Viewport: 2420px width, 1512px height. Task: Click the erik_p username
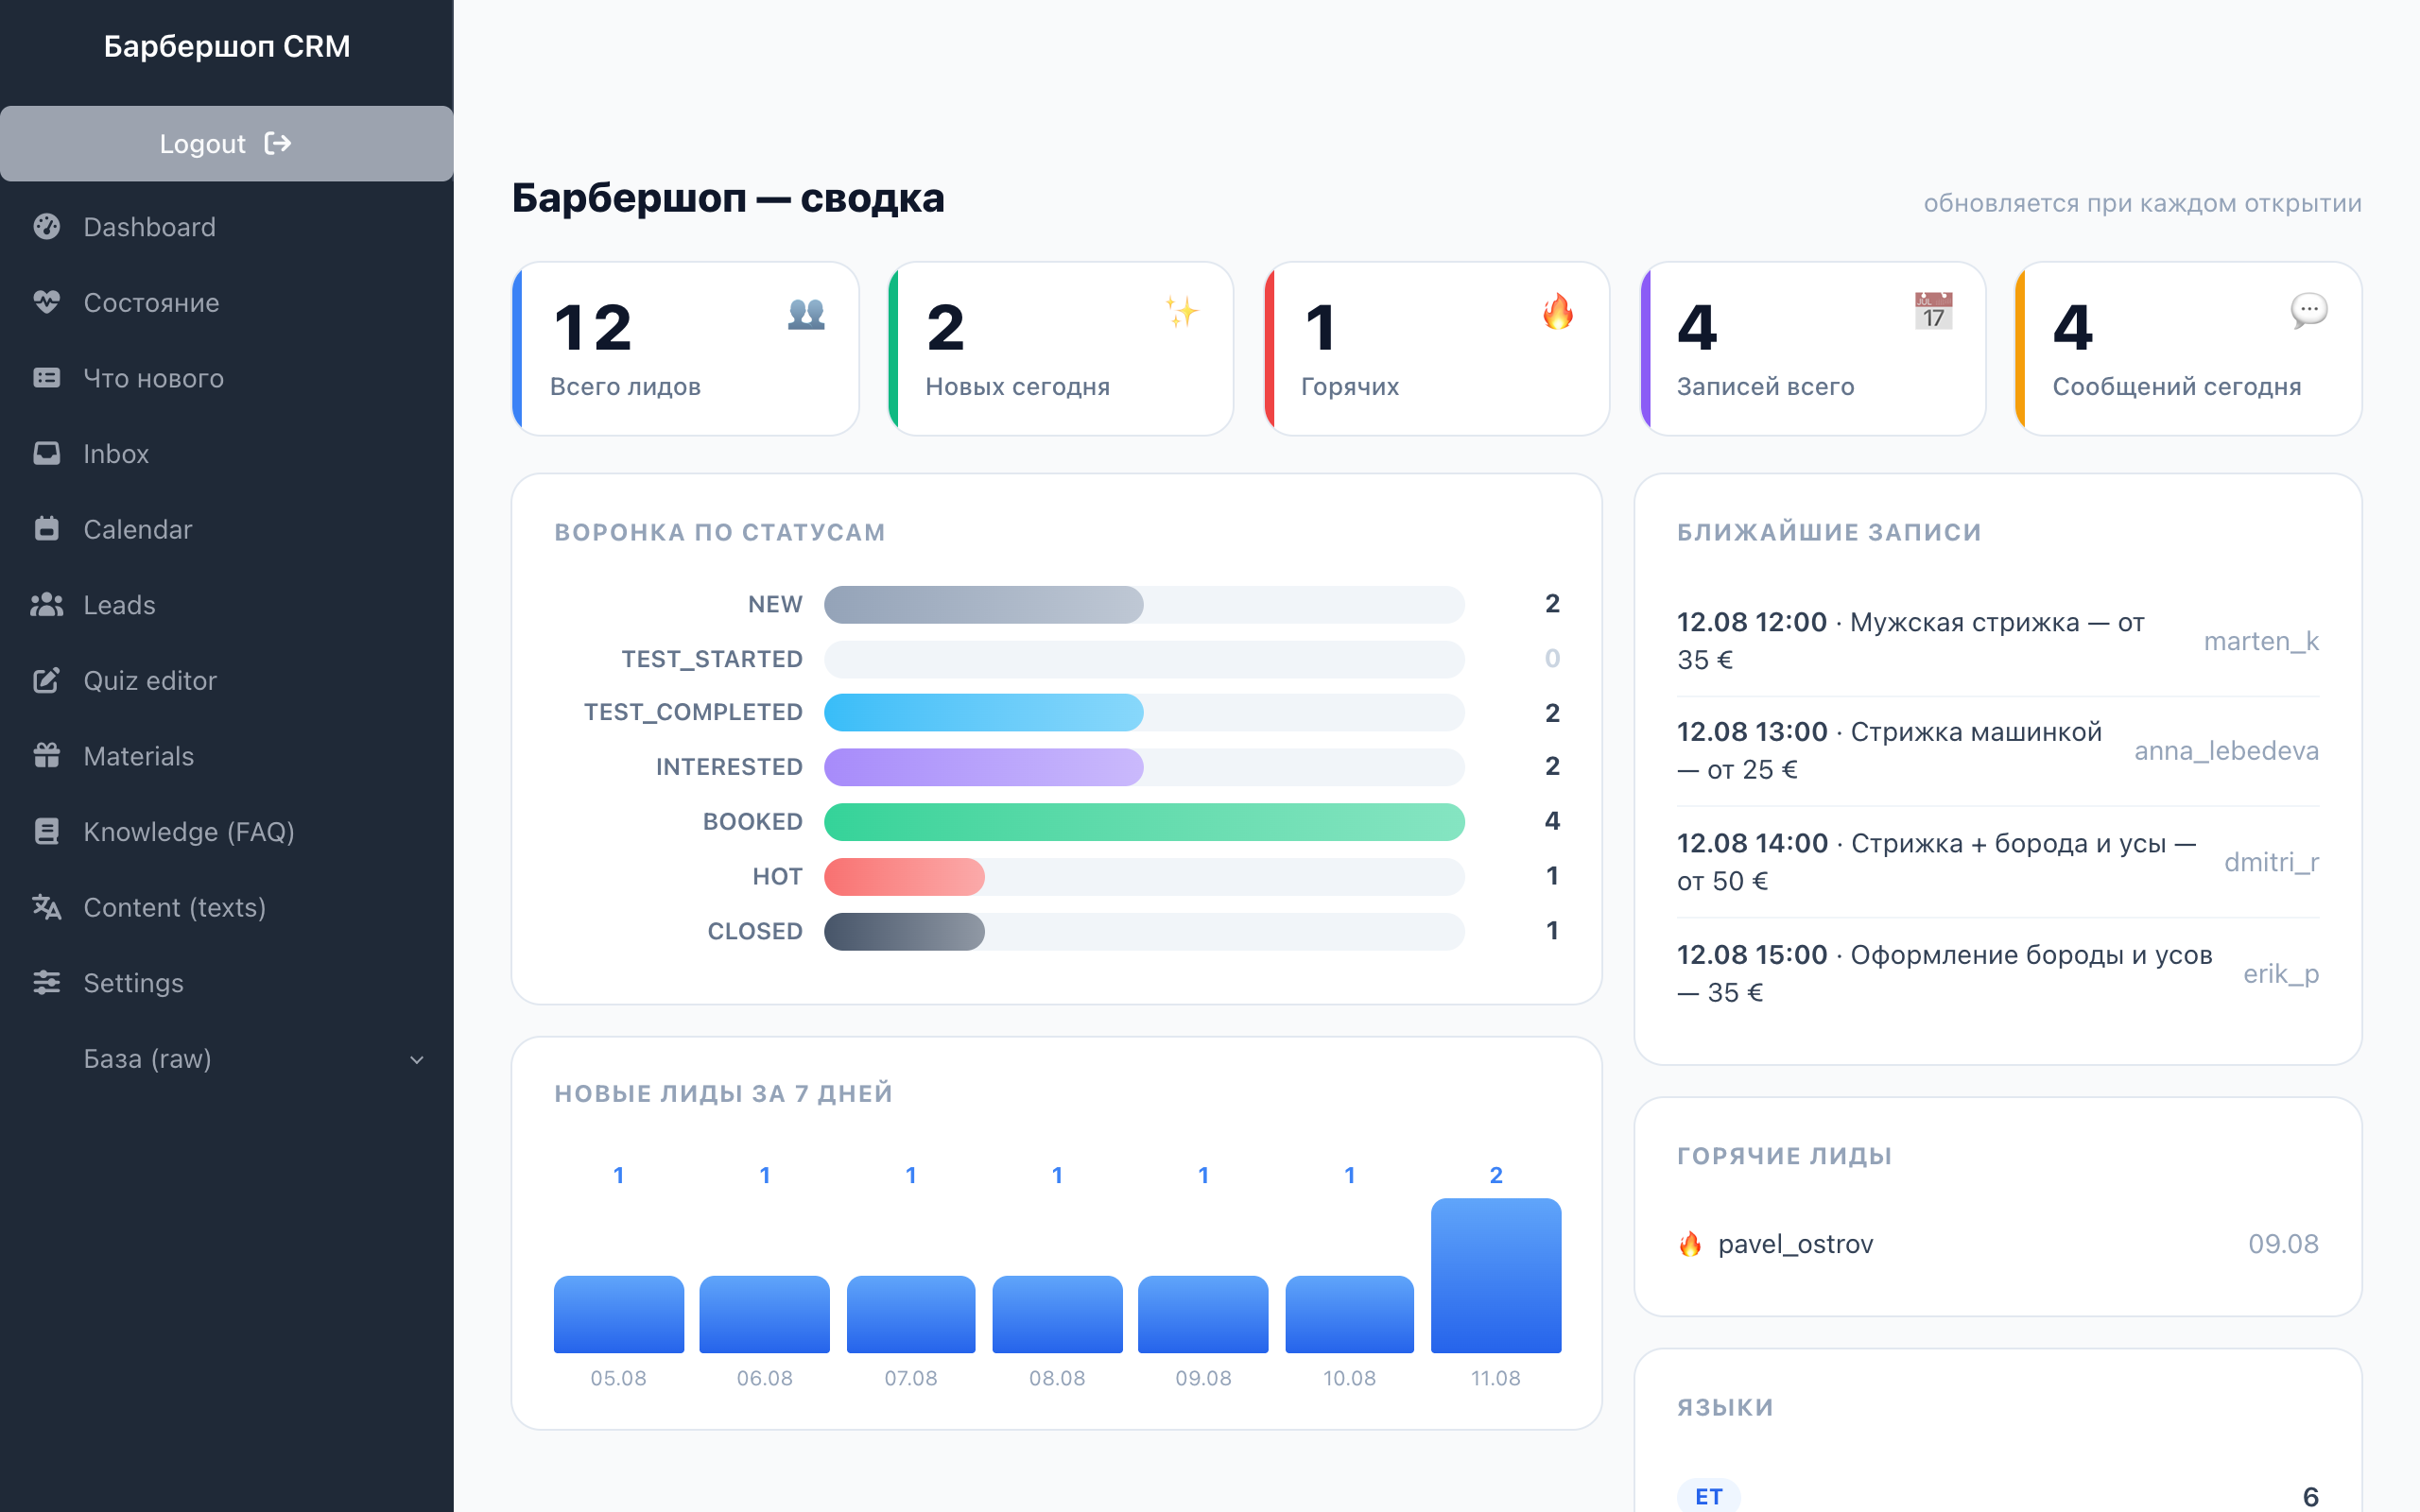point(2281,974)
